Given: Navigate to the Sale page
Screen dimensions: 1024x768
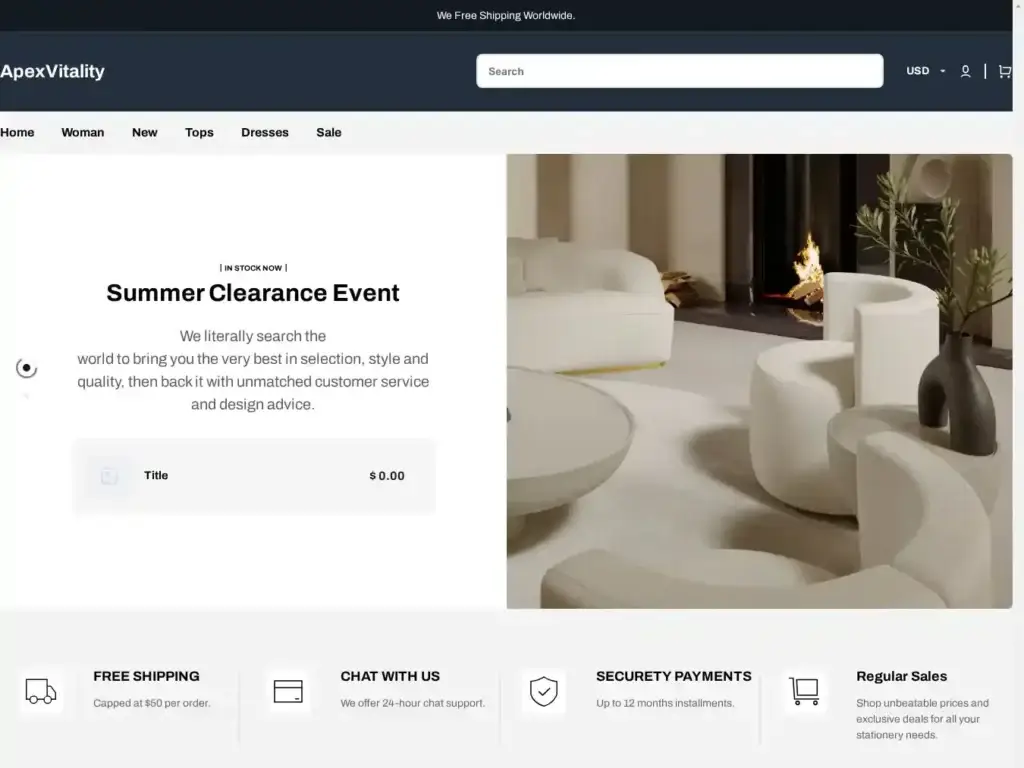Looking at the screenshot, I should click(x=328, y=132).
